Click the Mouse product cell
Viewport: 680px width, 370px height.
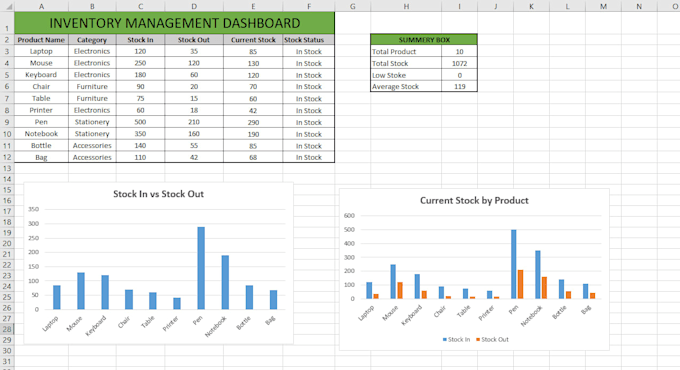coord(41,63)
